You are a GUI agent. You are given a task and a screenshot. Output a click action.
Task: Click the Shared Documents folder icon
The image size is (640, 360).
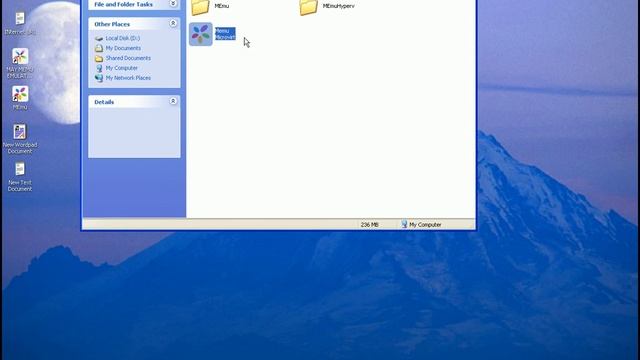click(99, 58)
